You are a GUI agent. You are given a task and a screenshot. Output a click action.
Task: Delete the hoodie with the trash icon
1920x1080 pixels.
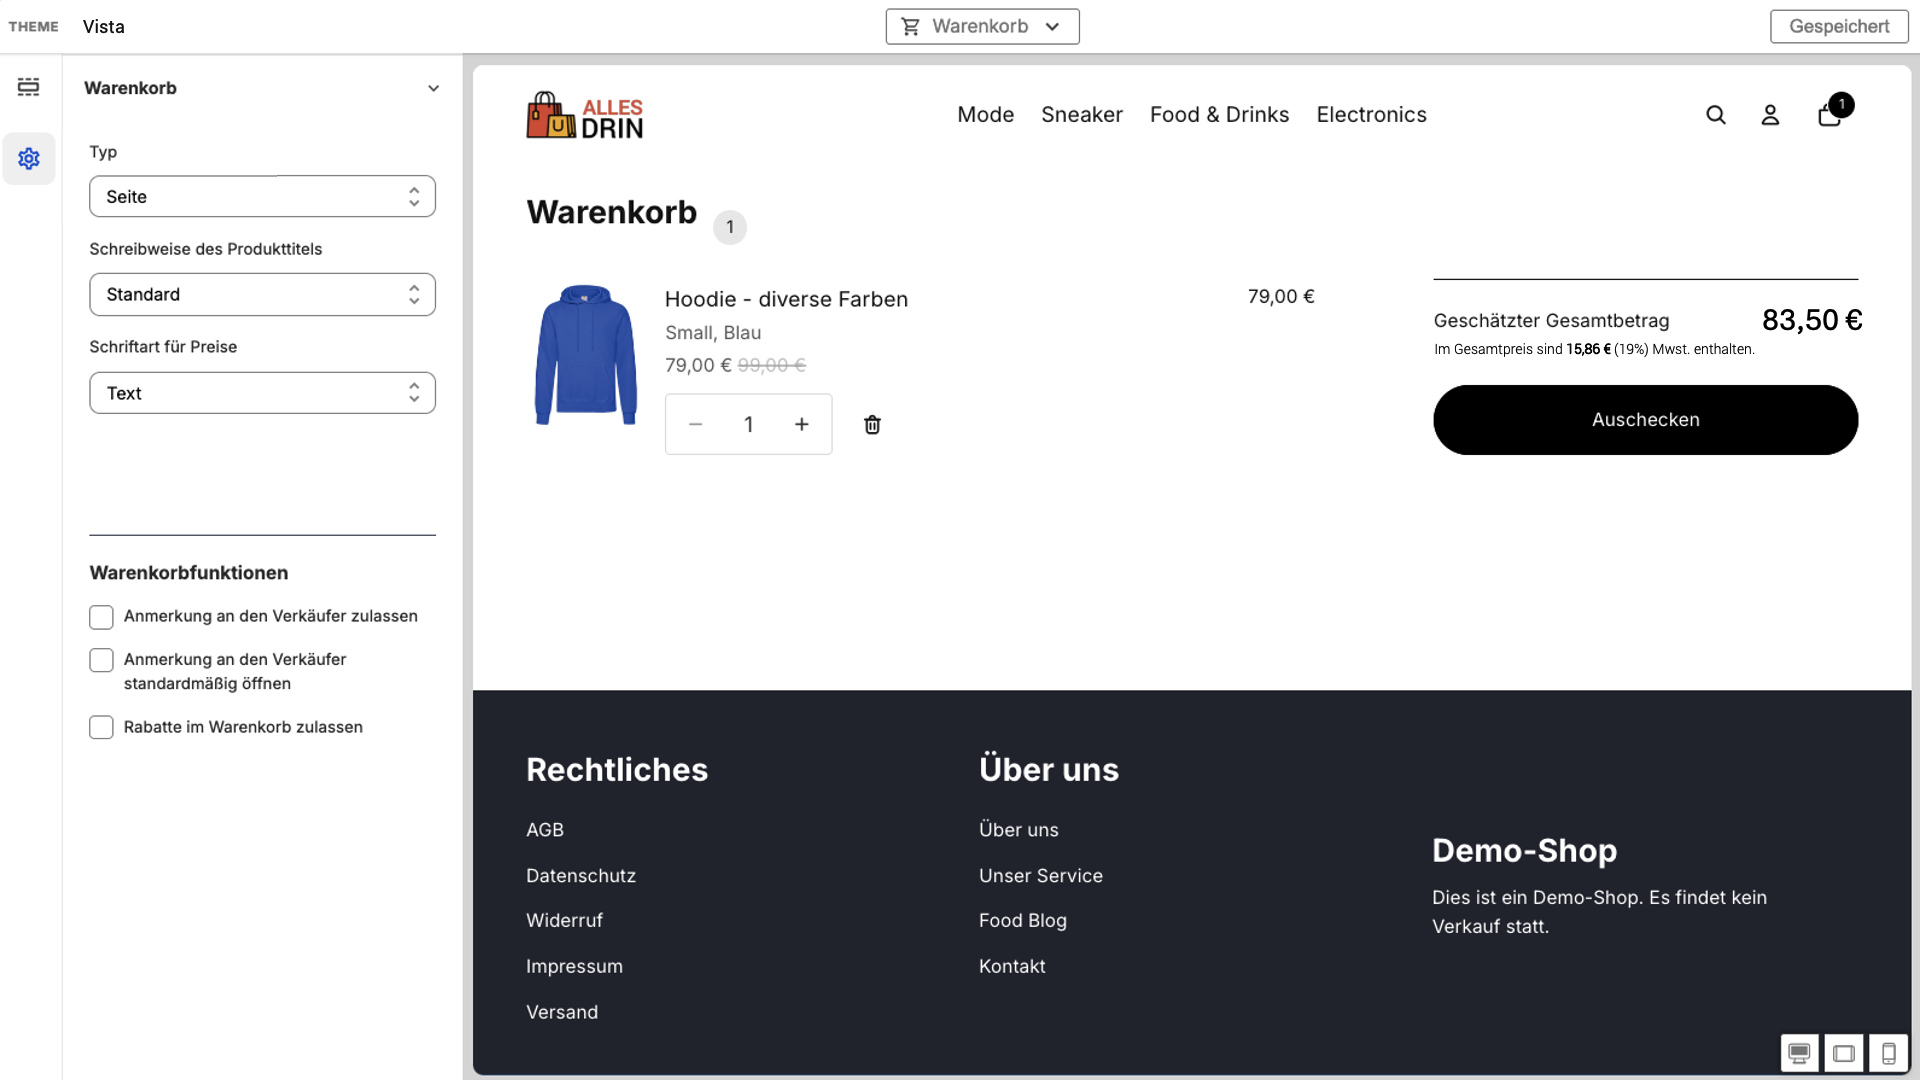pos(872,425)
